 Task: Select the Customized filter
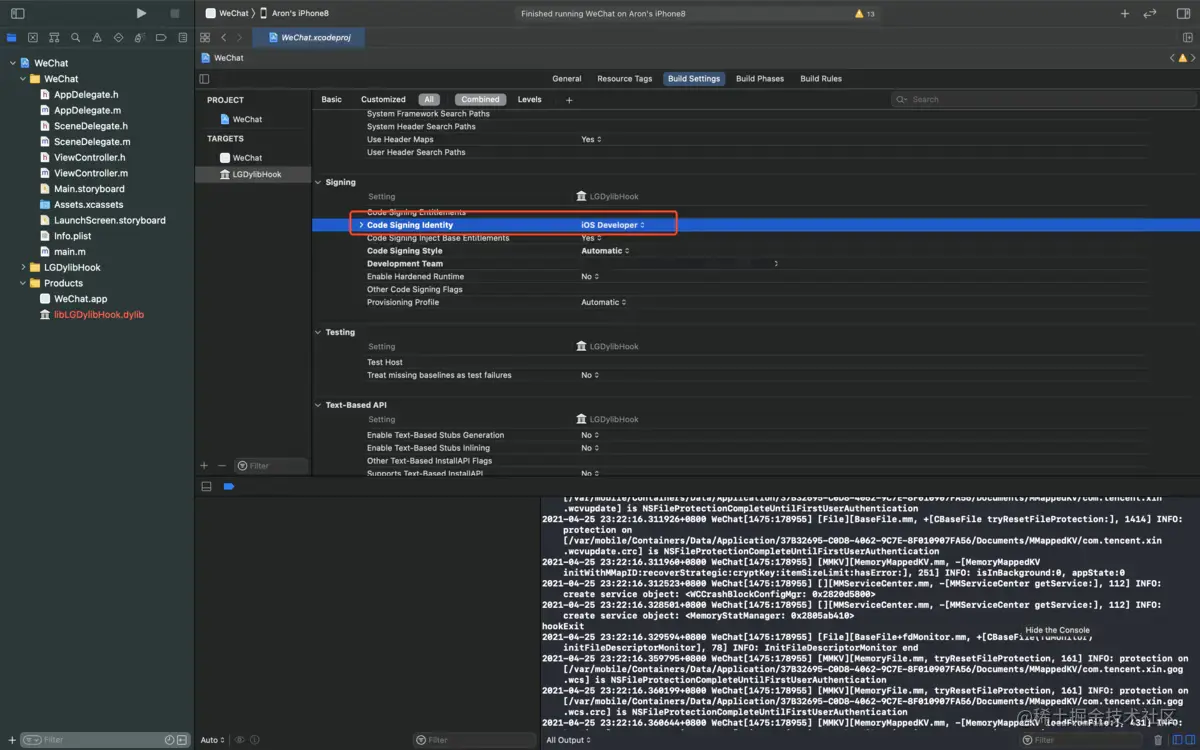click(383, 99)
